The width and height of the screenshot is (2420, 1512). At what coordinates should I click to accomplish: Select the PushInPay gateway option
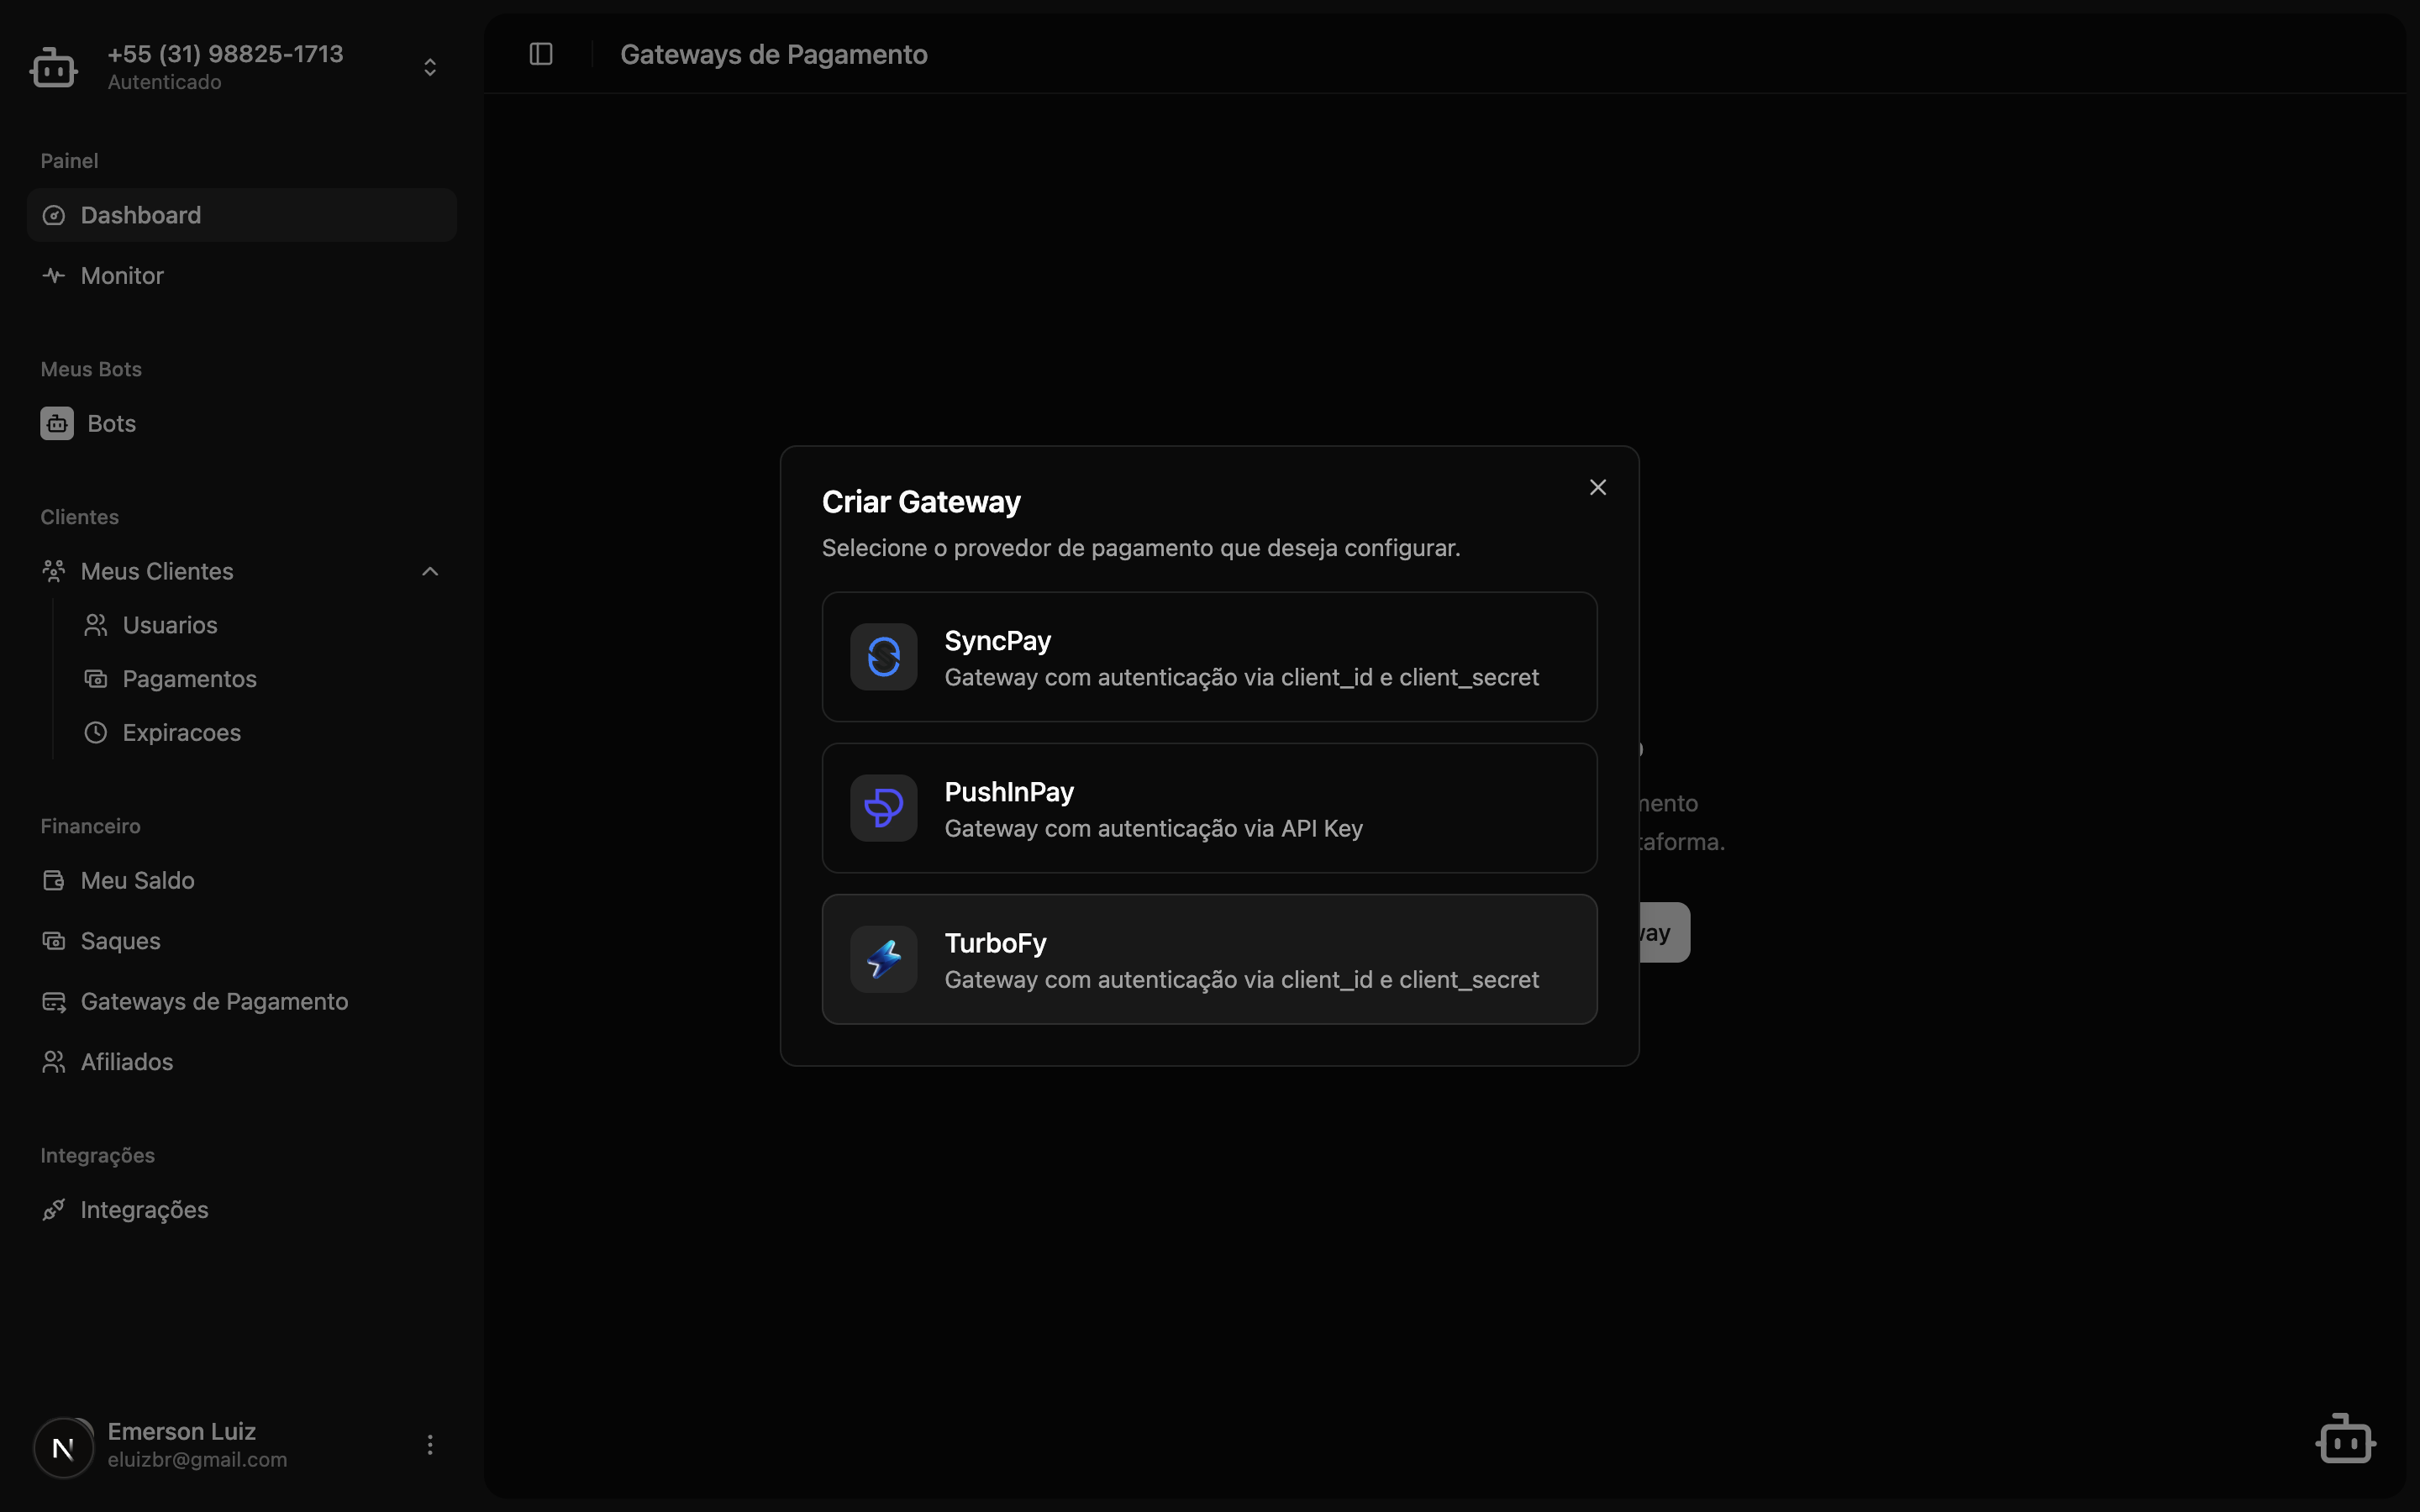pyautogui.click(x=1210, y=808)
